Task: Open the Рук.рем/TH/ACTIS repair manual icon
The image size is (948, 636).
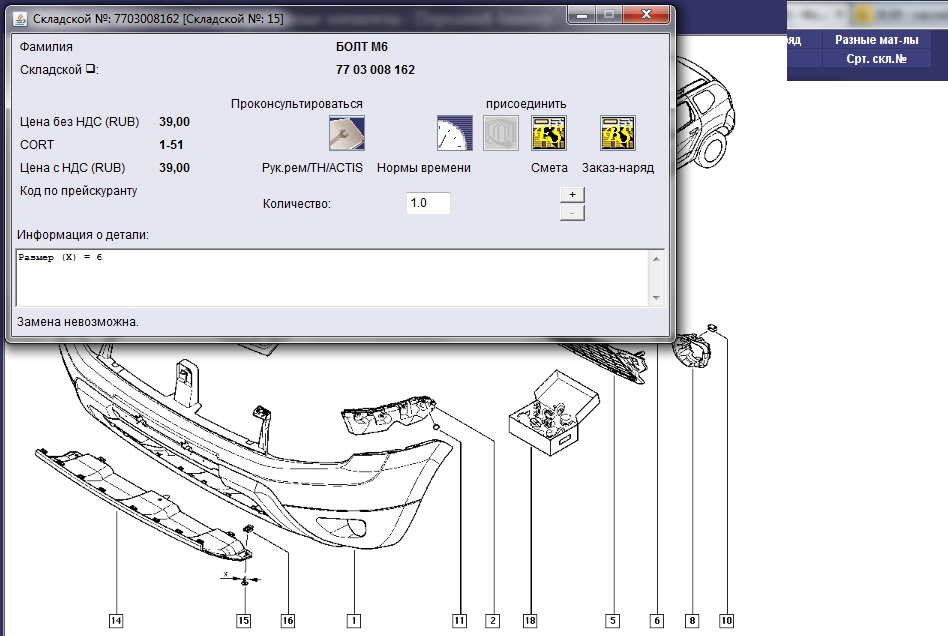Action: [x=346, y=133]
